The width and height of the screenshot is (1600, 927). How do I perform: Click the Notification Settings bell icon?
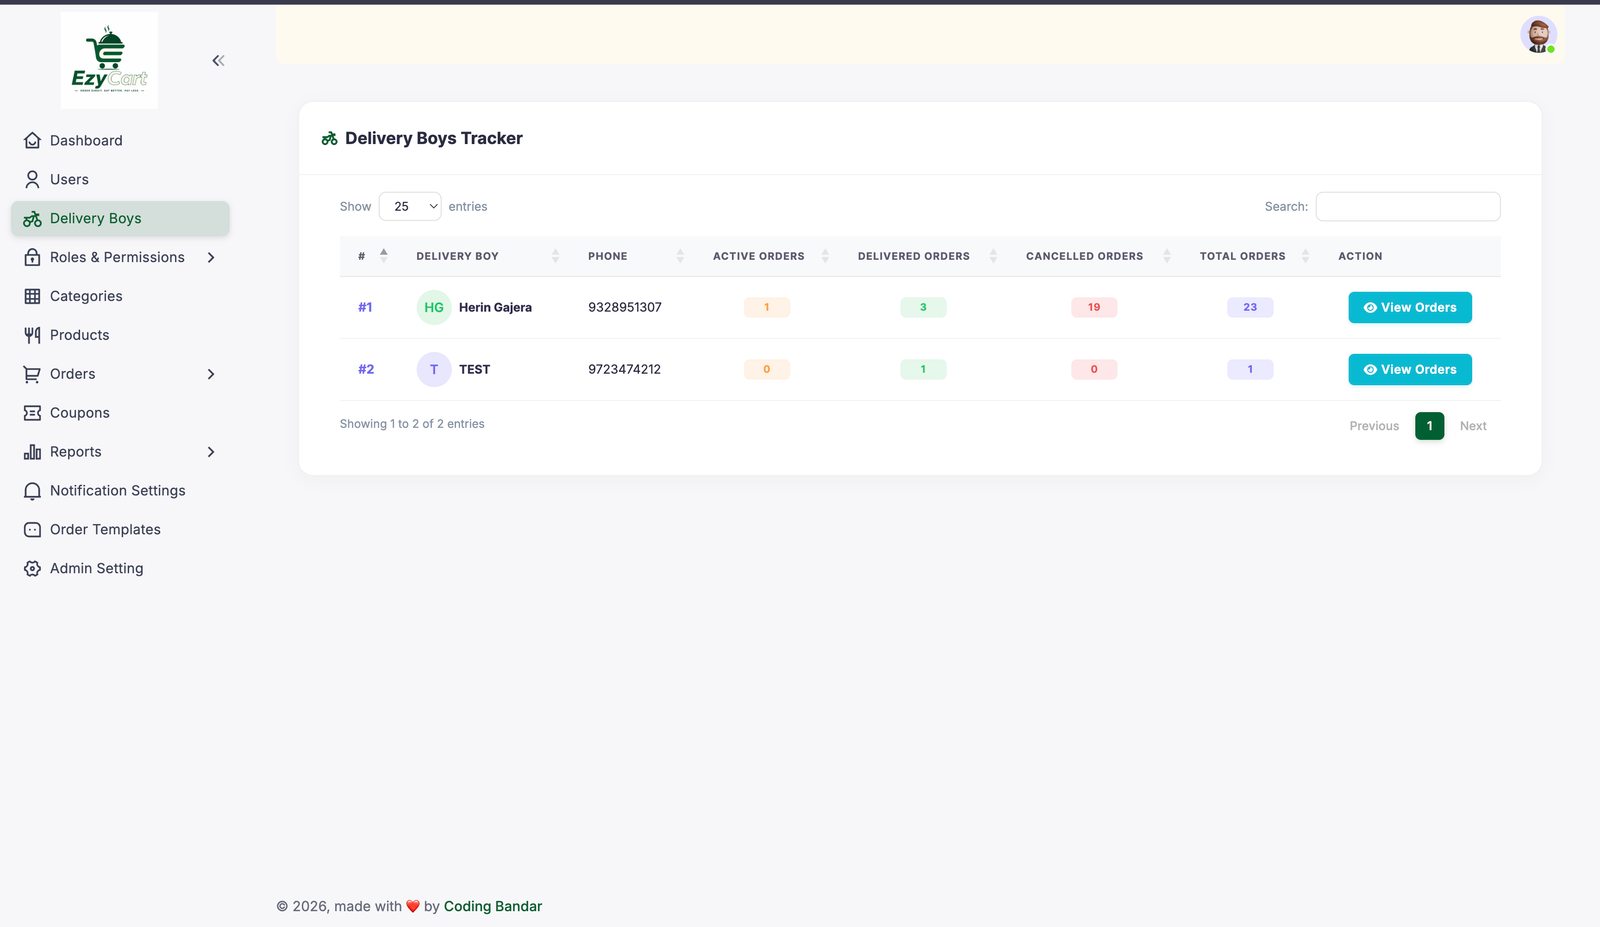[x=32, y=491]
